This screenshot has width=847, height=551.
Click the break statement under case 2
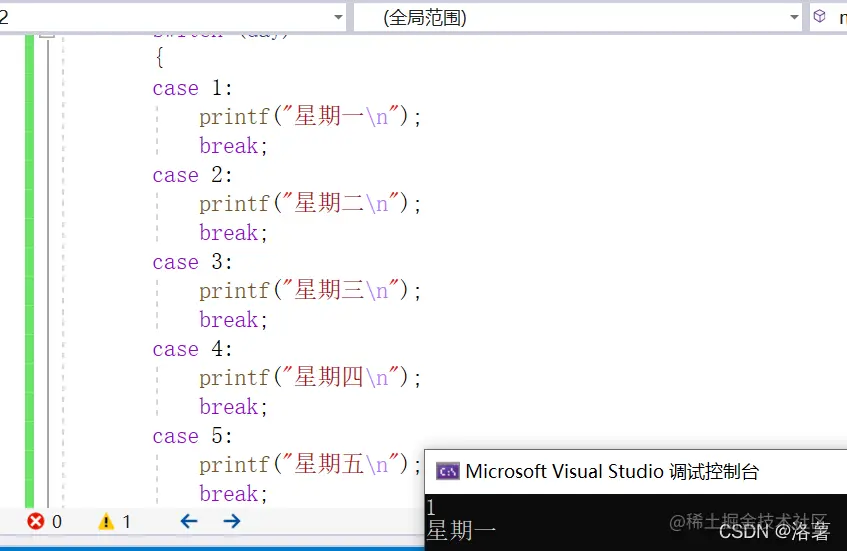tap(233, 233)
